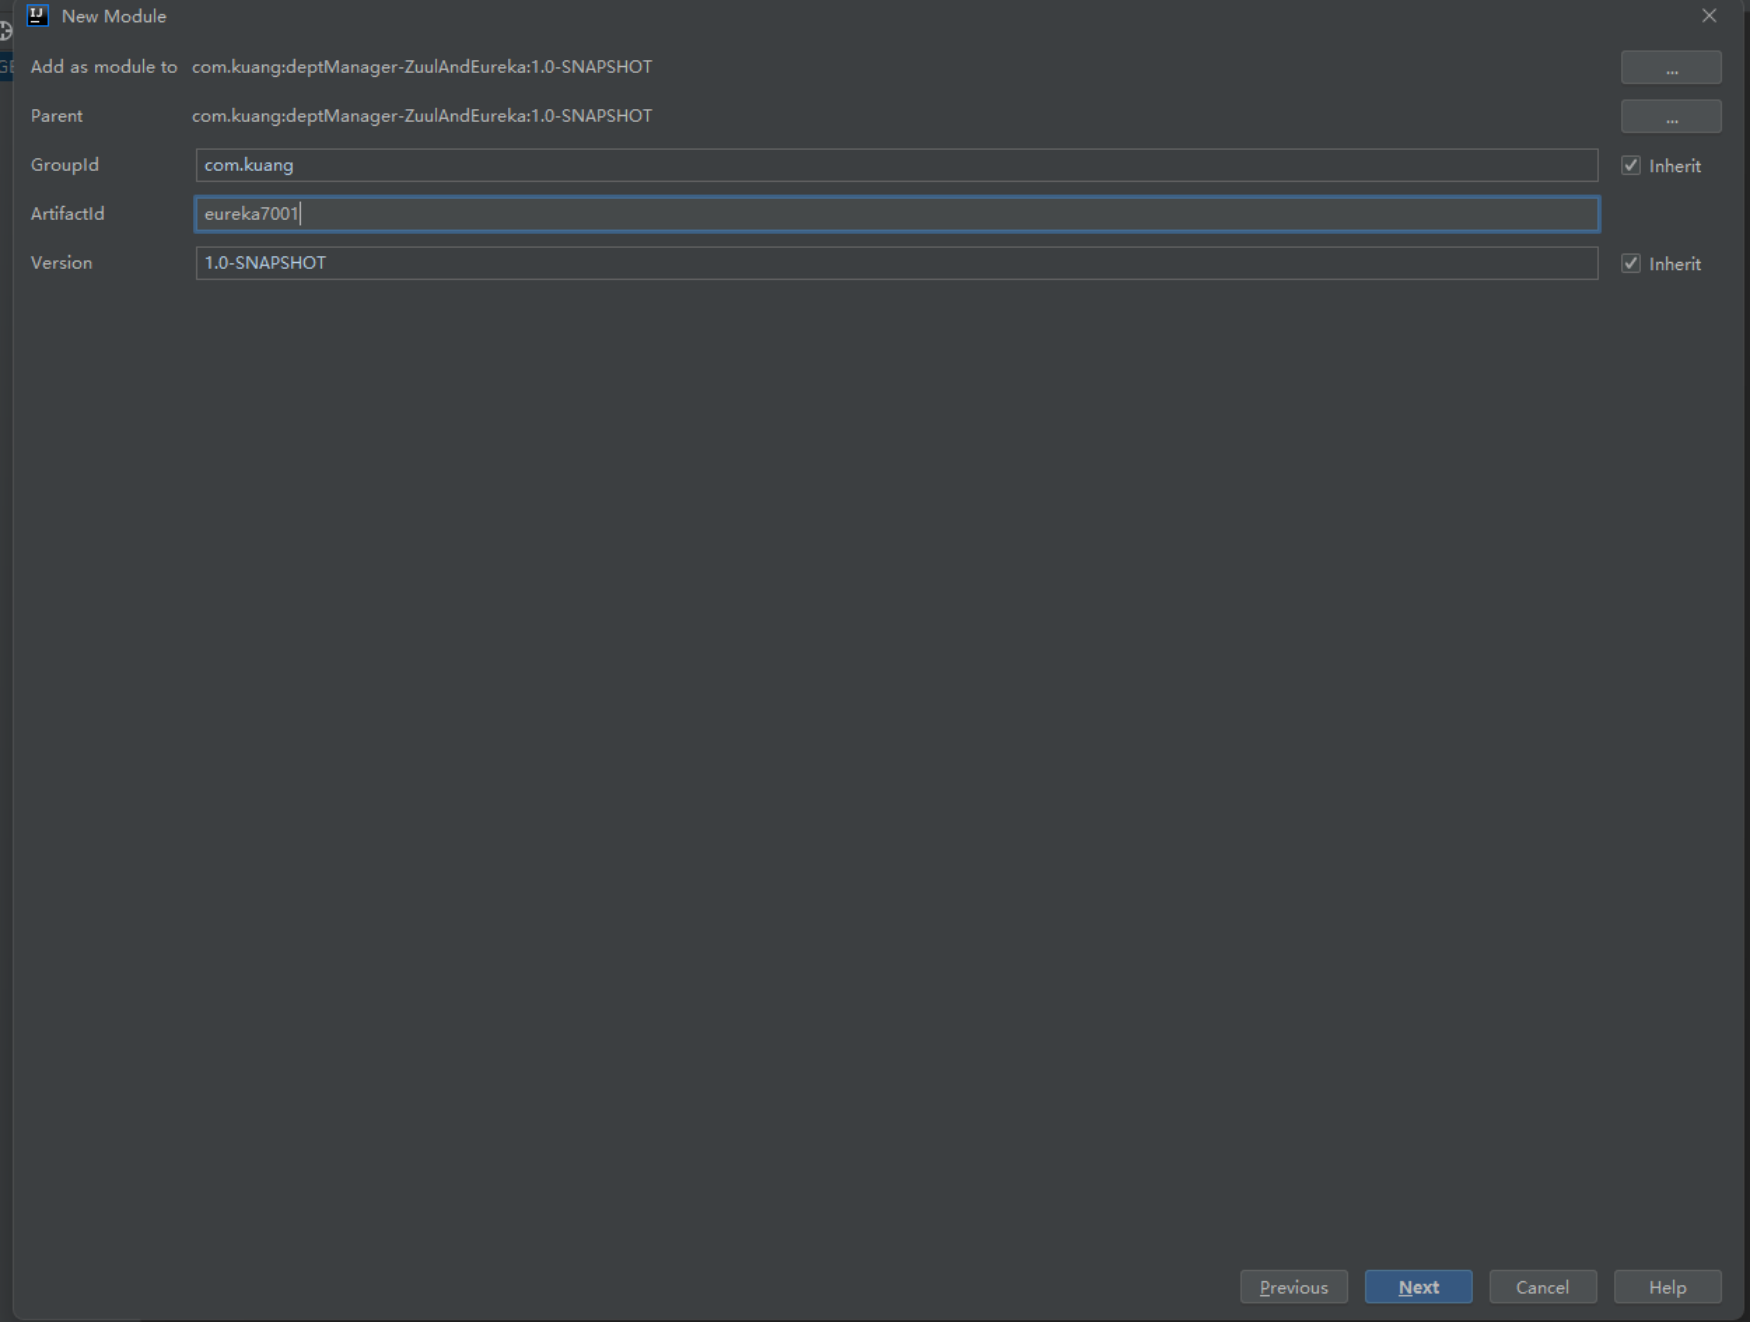Toggle Inherit checkbox for Version
The height and width of the screenshot is (1322, 1750).
1631,264
